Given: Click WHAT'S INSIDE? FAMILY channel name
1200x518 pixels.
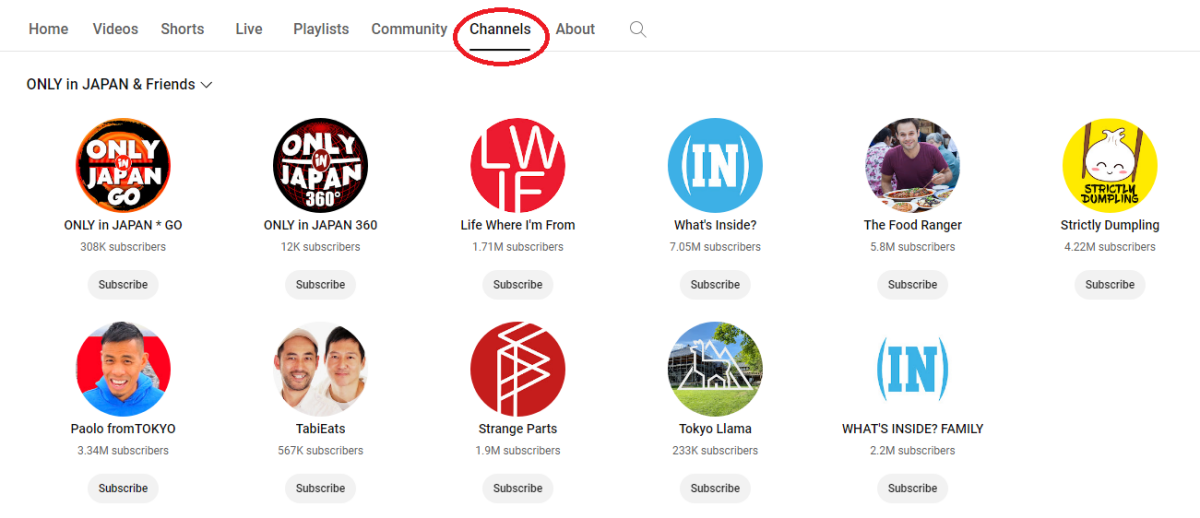Looking at the screenshot, I should (912, 429).
